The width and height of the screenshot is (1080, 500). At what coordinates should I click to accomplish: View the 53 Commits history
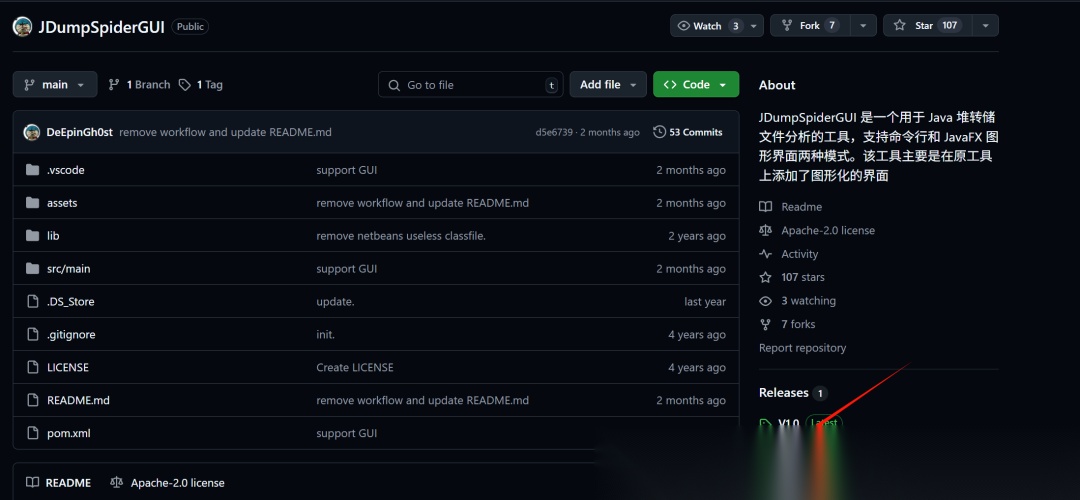pyautogui.click(x=688, y=132)
